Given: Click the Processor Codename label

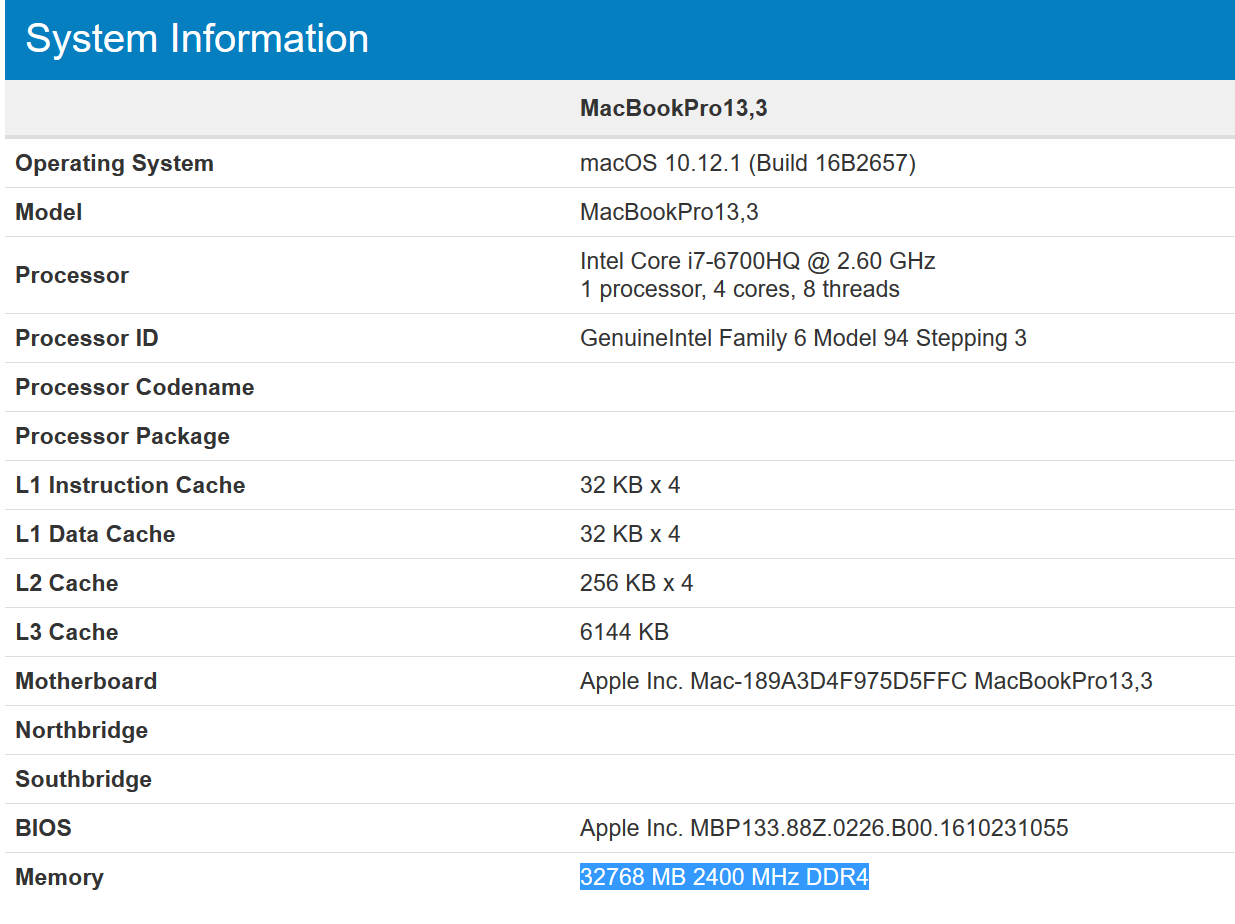Looking at the screenshot, I should tap(135, 387).
